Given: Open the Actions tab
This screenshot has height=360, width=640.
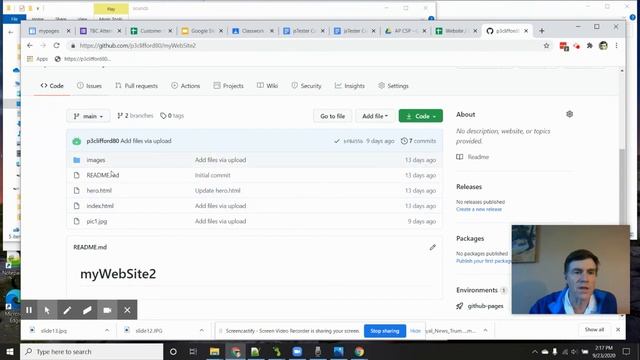Looking at the screenshot, I should point(186,86).
